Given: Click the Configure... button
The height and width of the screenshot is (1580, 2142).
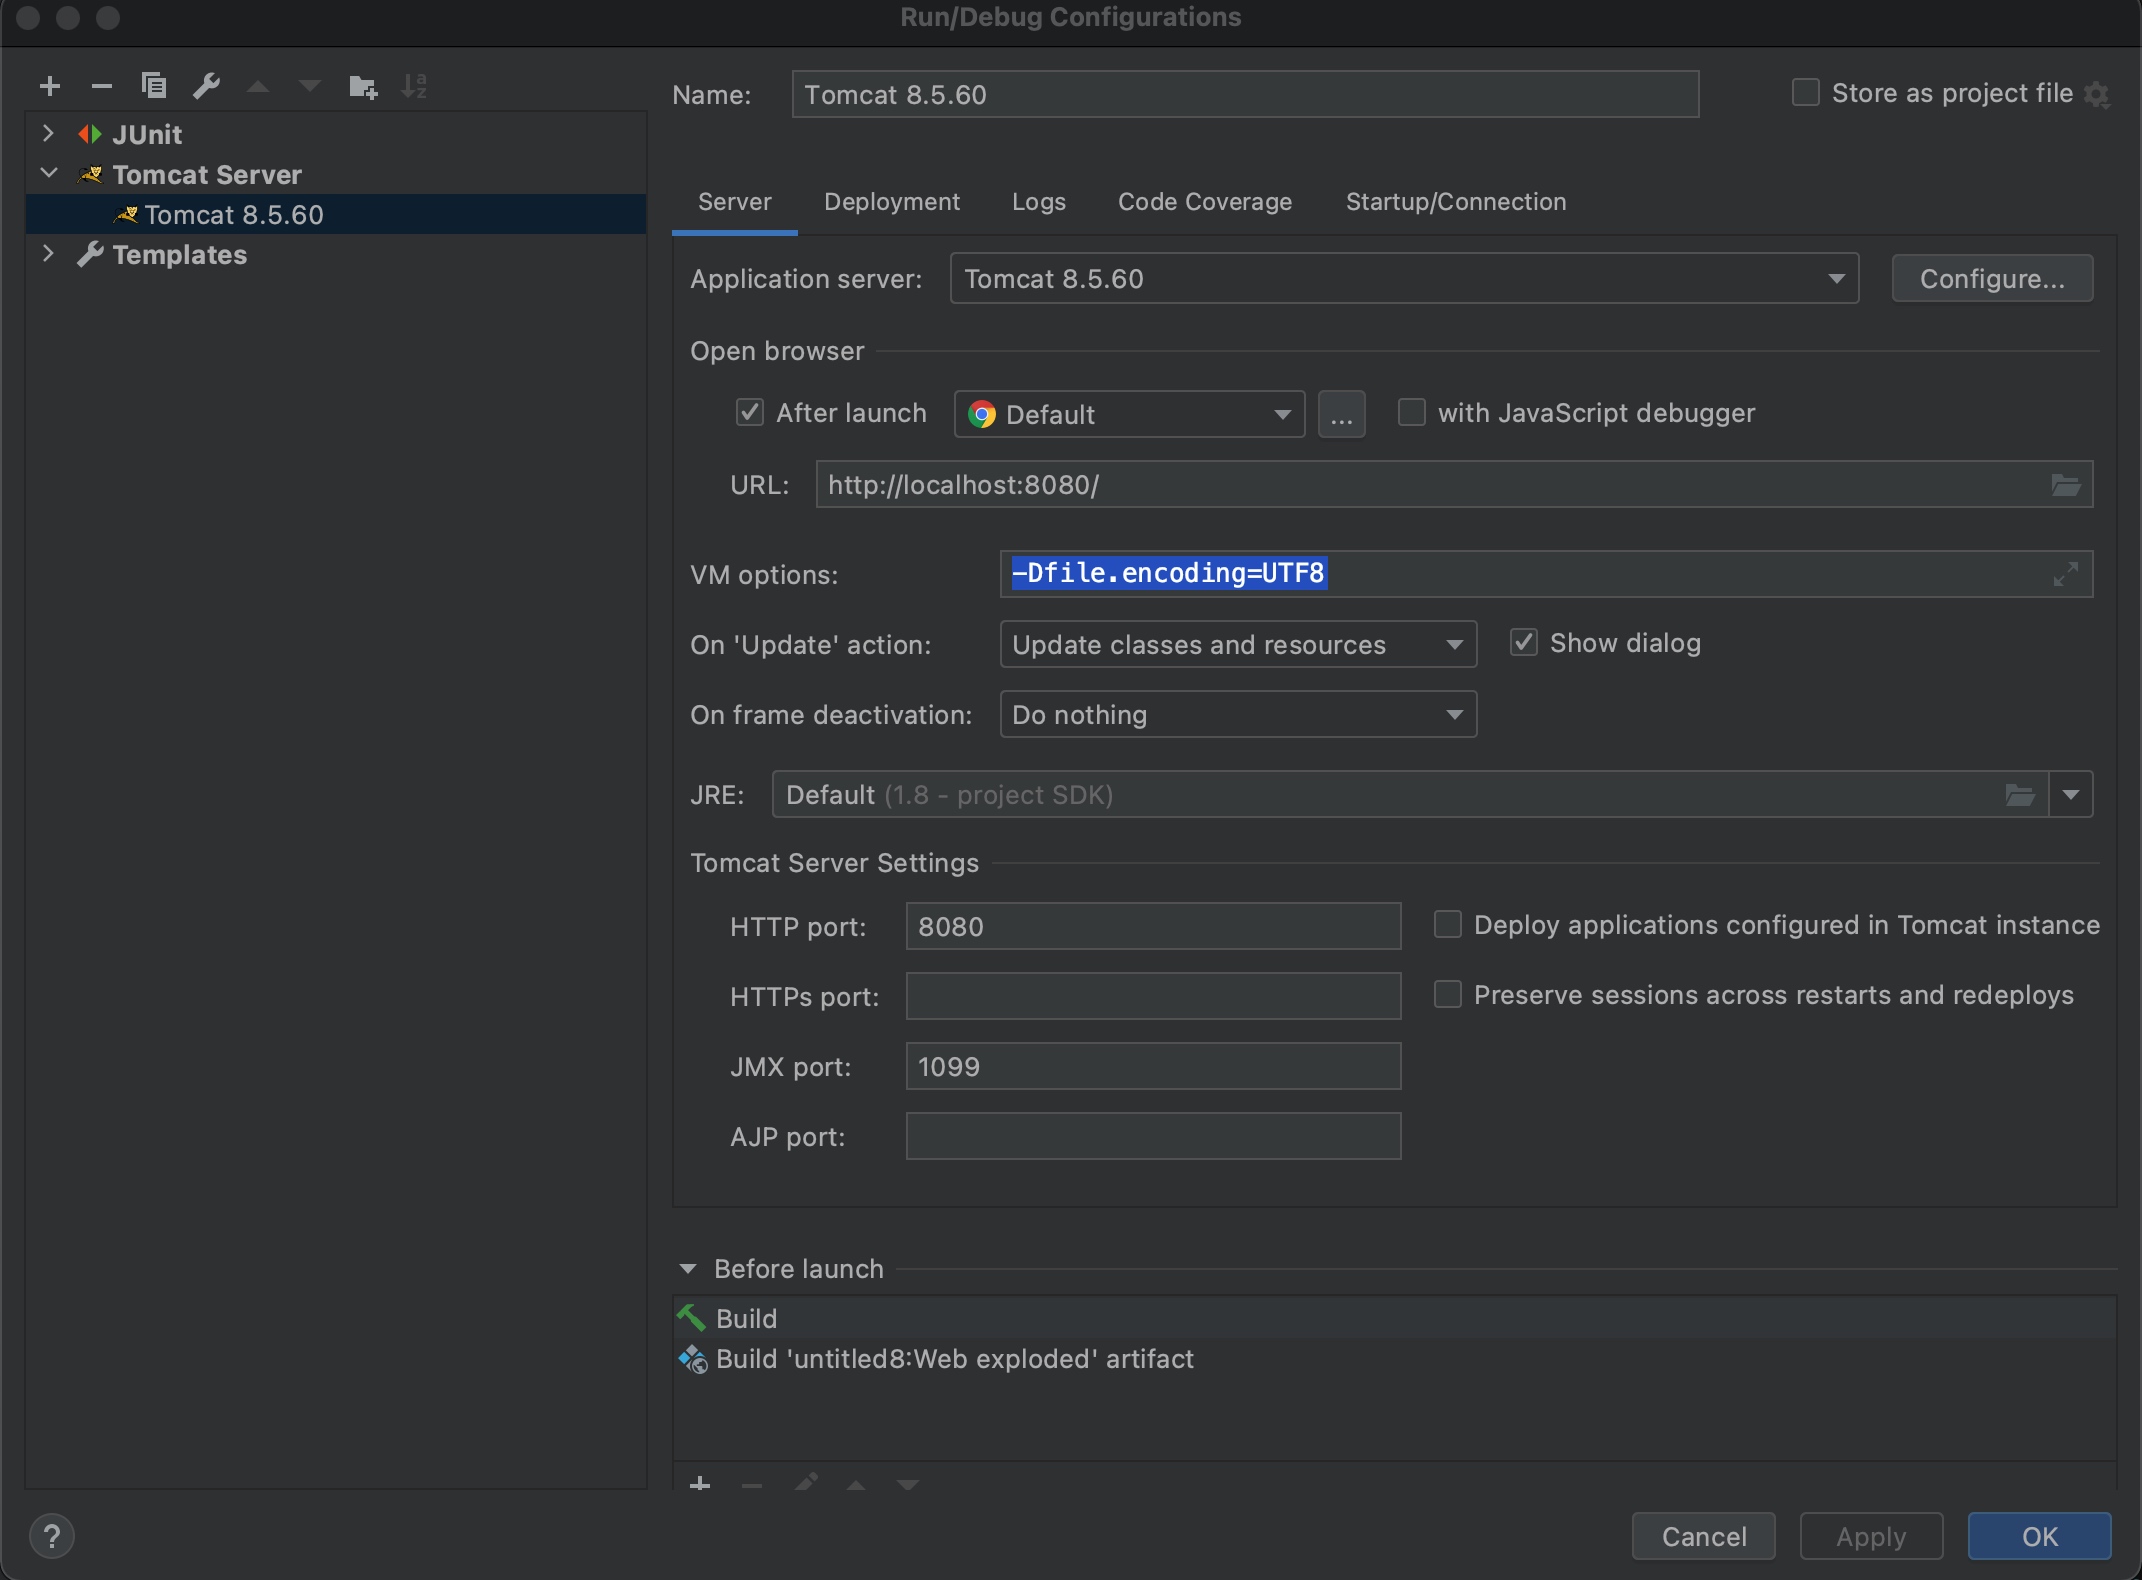Looking at the screenshot, I should (x=1991, y=279).
